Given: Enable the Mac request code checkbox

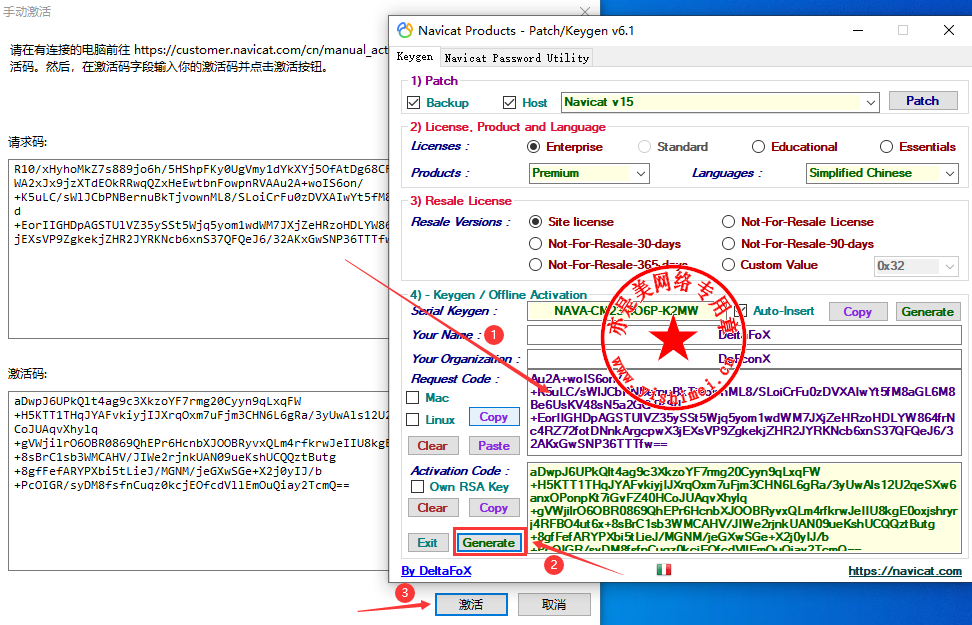Looking at the screenshot, I should tap(413, 397).
